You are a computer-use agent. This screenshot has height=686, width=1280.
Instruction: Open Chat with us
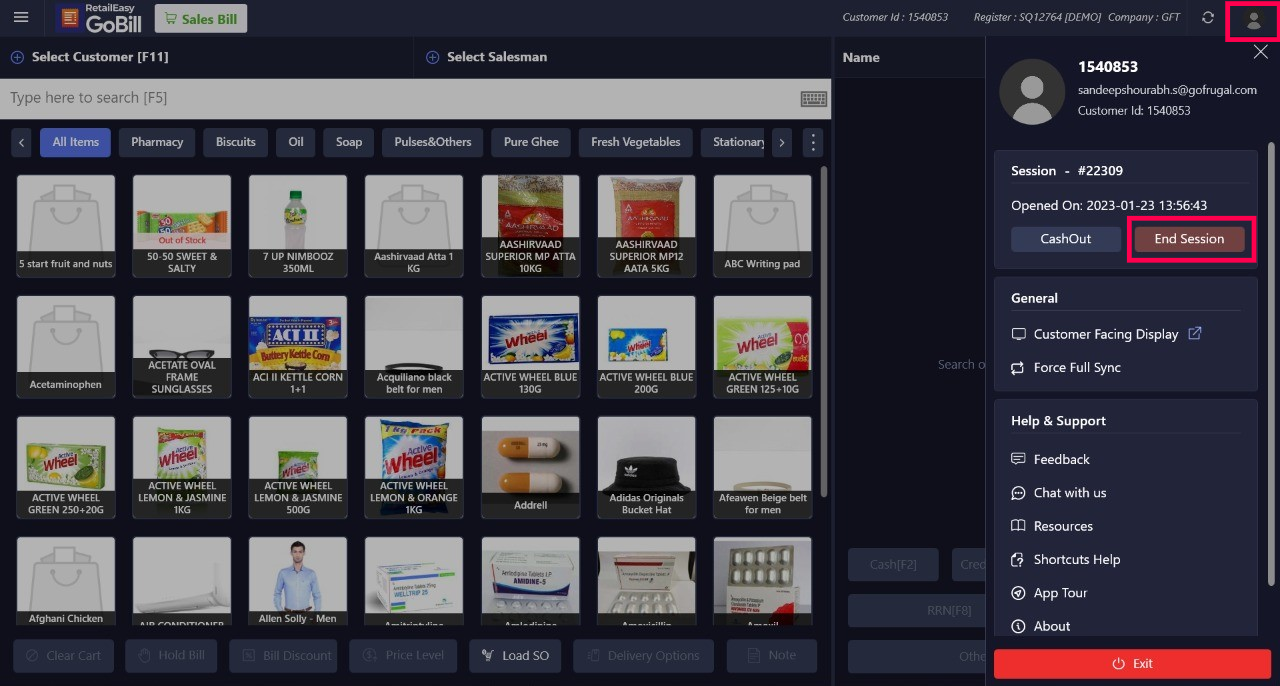pyautogui.click(x=1058, y=493)
